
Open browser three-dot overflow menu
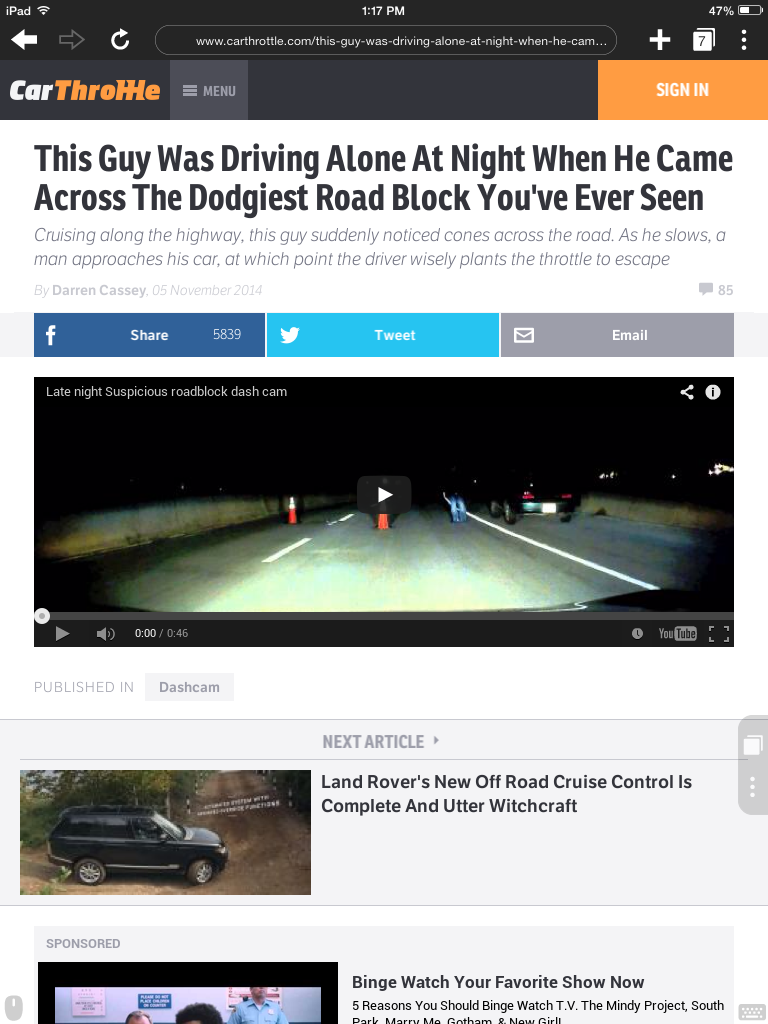[x=744, y=40]
